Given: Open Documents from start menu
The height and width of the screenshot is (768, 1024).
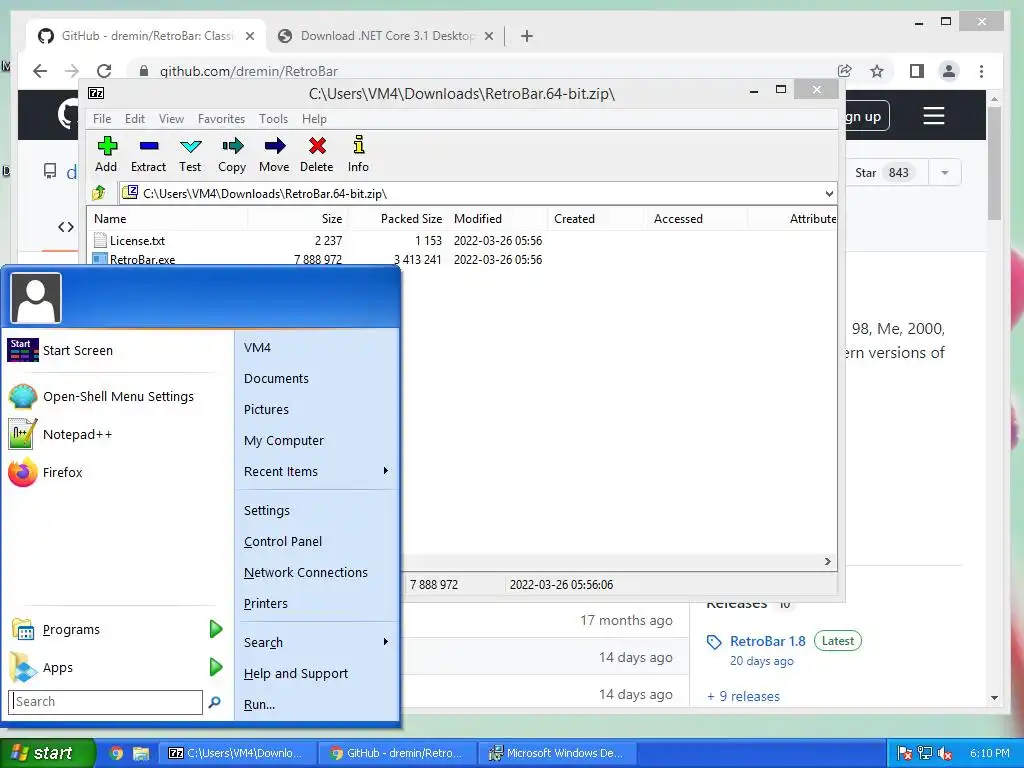Looking at the screenshot, I should click(x=276, y=378).
